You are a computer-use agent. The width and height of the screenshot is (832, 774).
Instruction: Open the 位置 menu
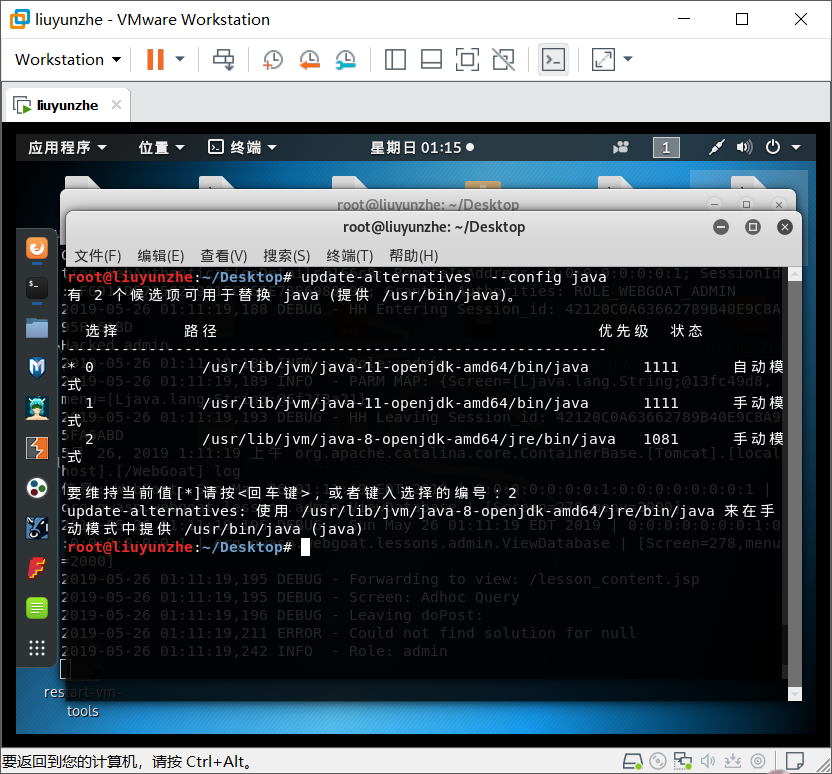tap(161, 147)
